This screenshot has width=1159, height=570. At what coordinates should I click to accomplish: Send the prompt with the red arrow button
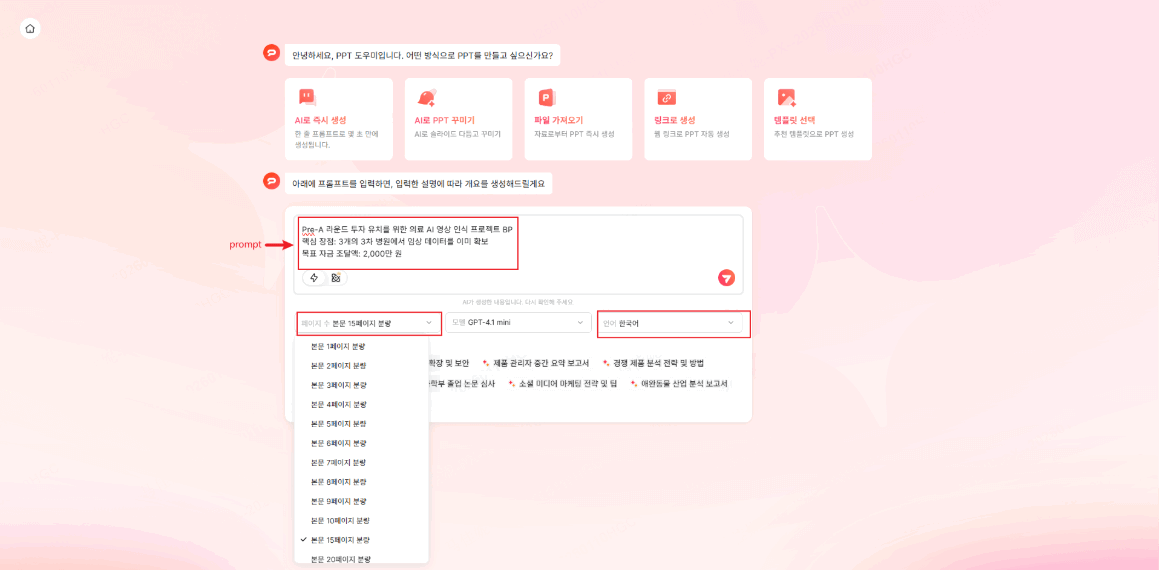coord(727,278)
